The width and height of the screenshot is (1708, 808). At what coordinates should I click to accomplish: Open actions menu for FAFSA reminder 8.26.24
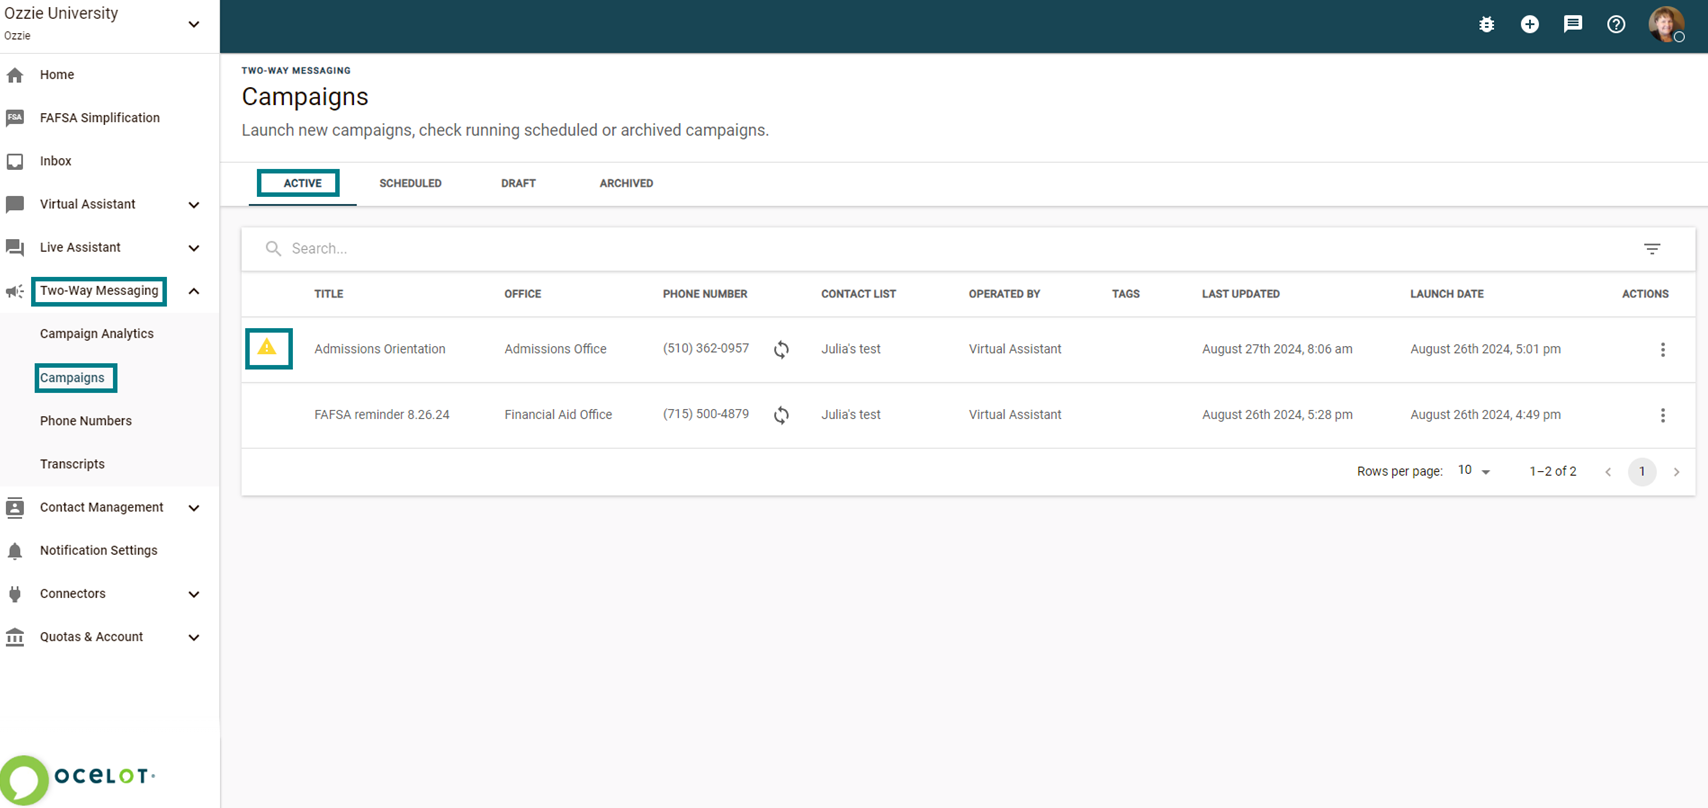1663,415
